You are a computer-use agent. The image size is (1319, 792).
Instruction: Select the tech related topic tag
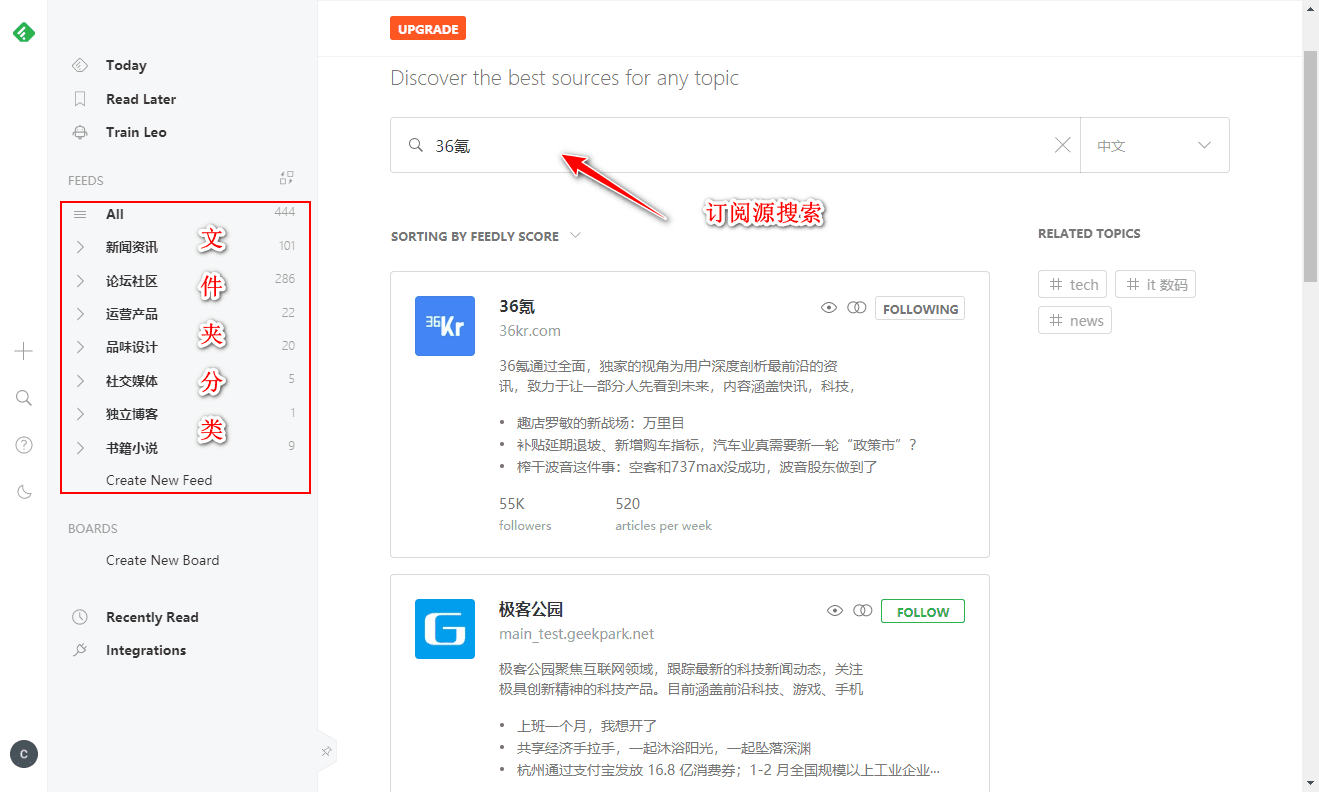click(1073, 284)
